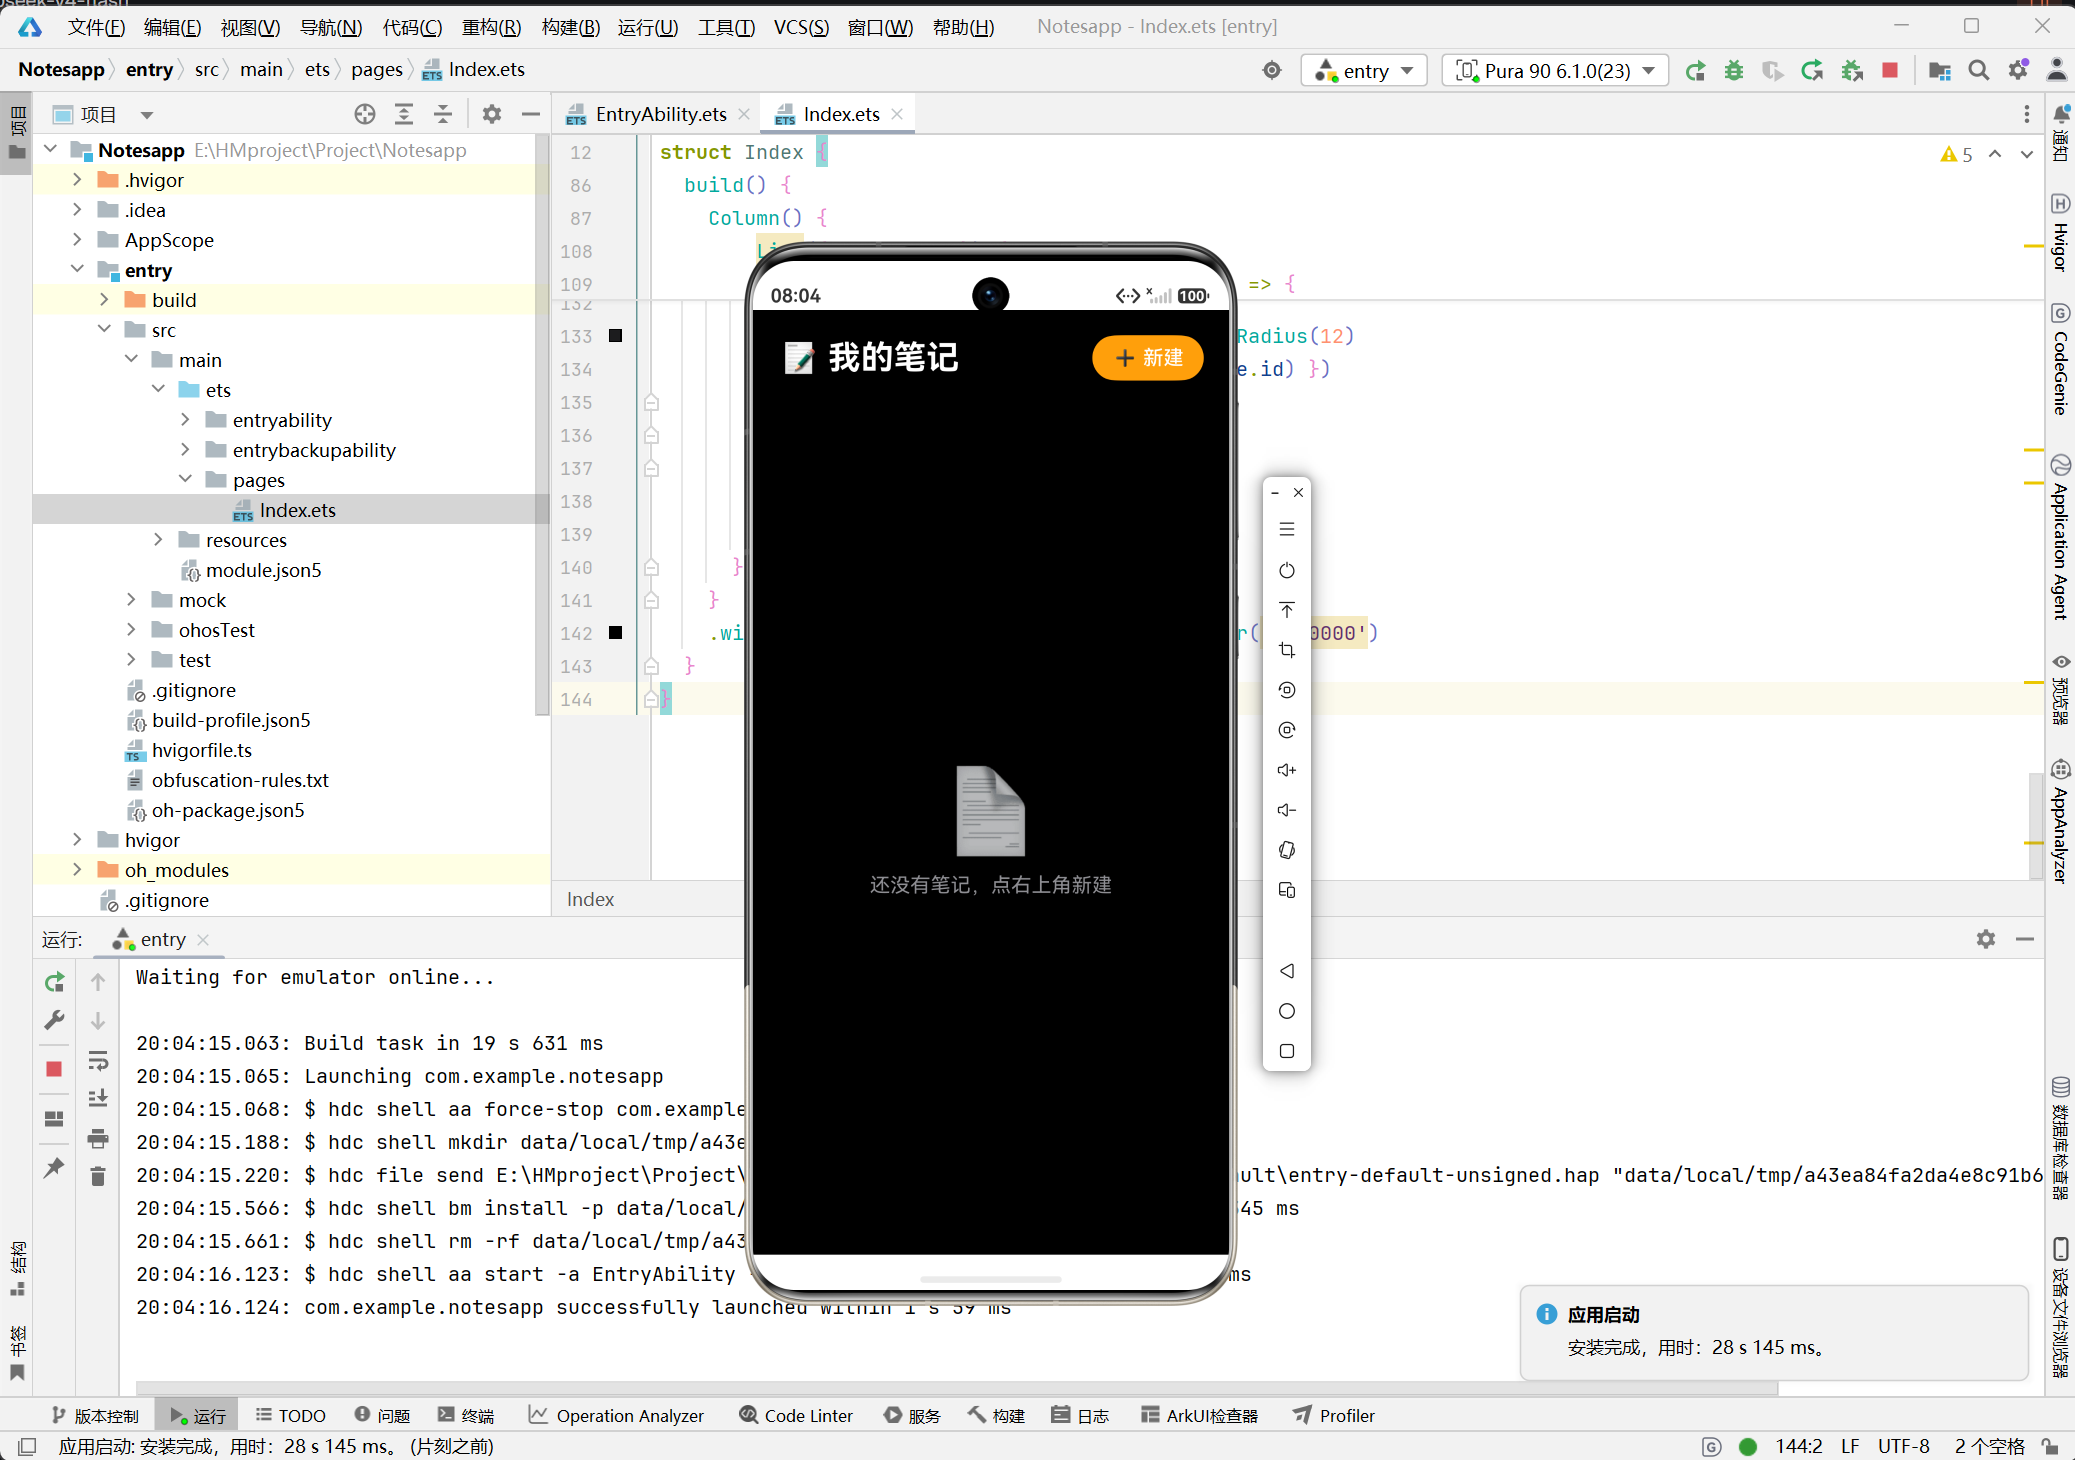Tap the 新建 button in emulator
This screenshot has height=1460, width=2075.
(1147, 358)
